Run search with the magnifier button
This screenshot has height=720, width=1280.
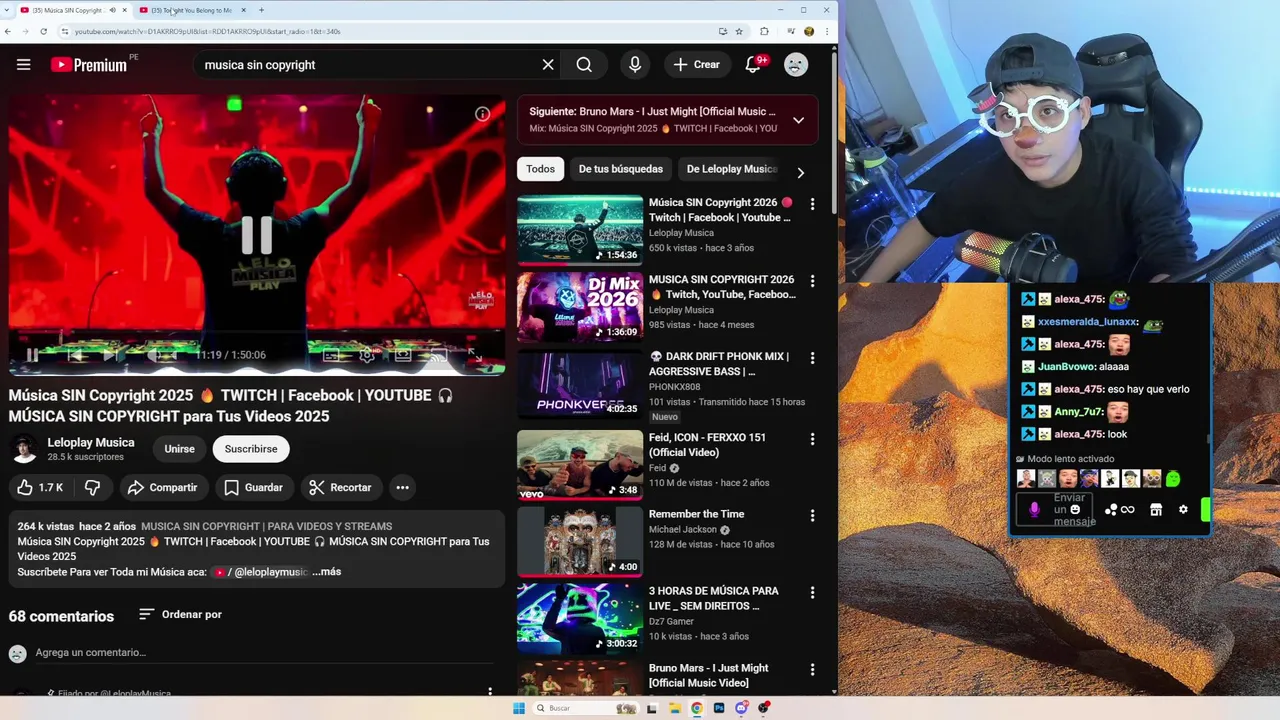(x=584, y=65)
